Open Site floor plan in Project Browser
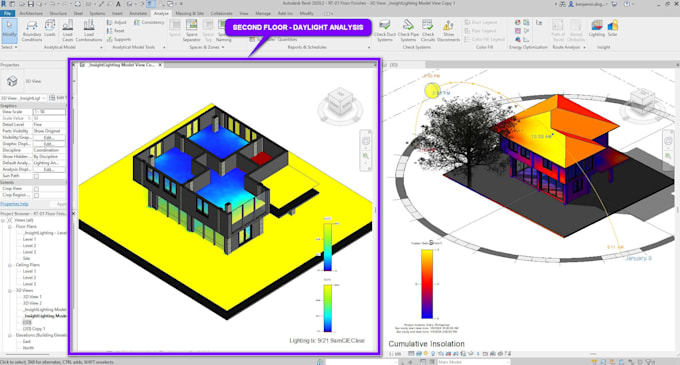Viewport: 680px width, 365px height. [26, 258]
